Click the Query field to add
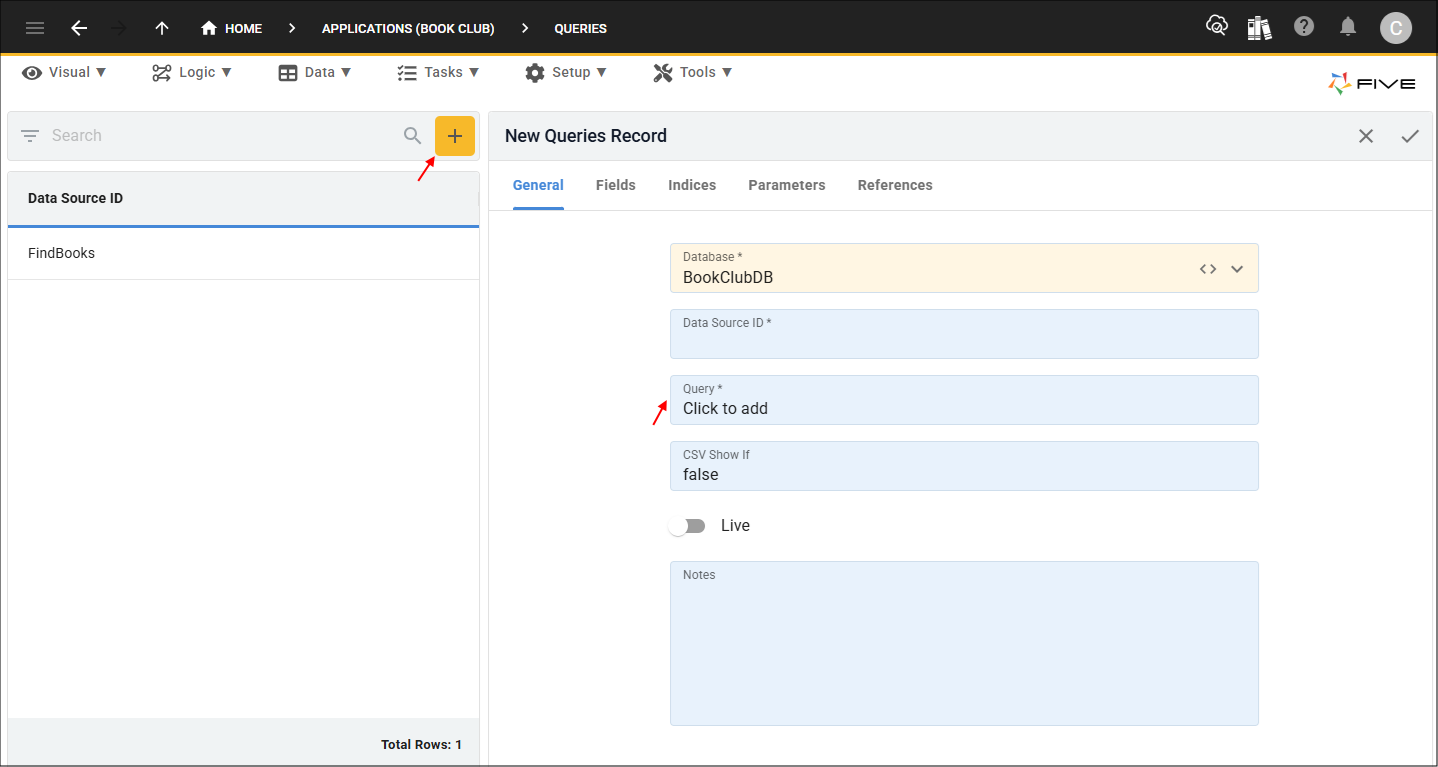 (x=964, y=400)
